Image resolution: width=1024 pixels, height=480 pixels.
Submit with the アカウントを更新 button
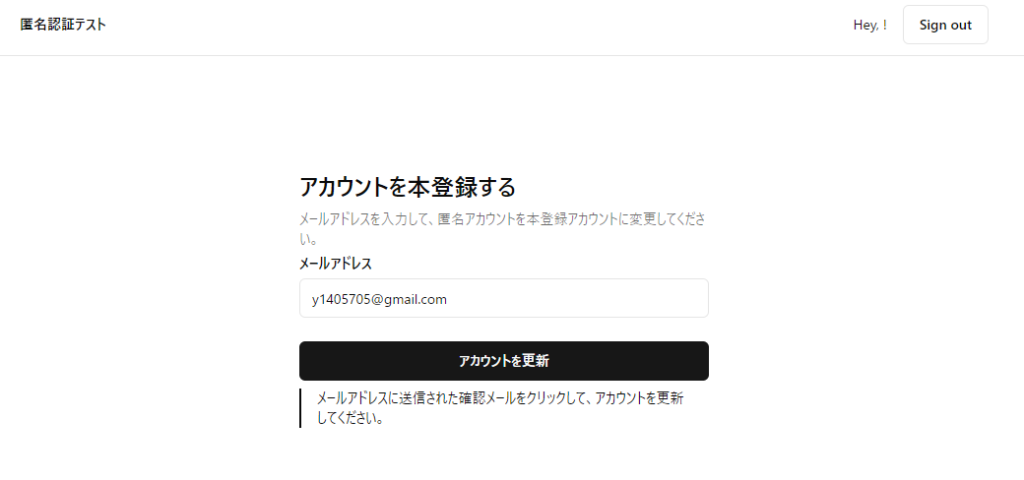point(504,360)
